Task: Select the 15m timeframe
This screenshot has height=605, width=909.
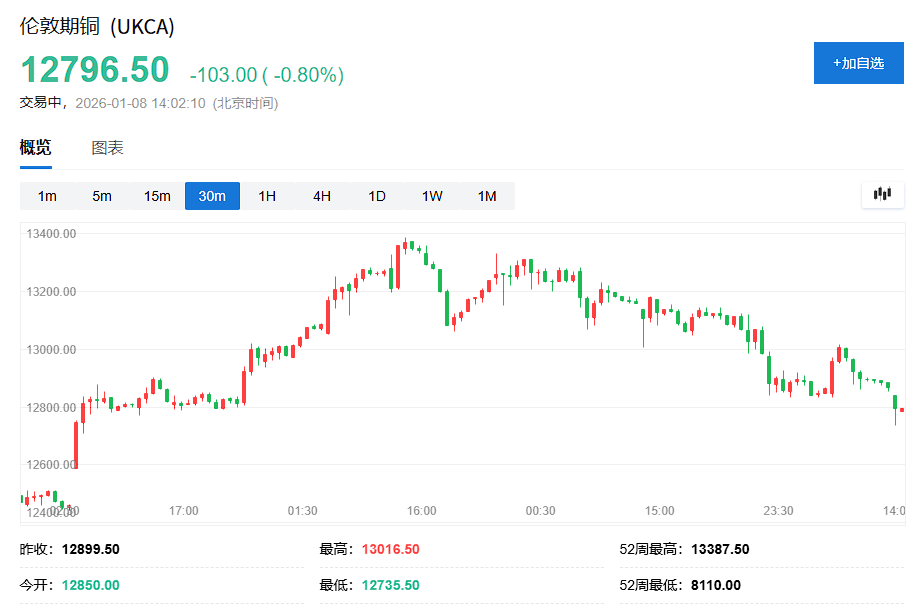Action: (x=156, y=196)
